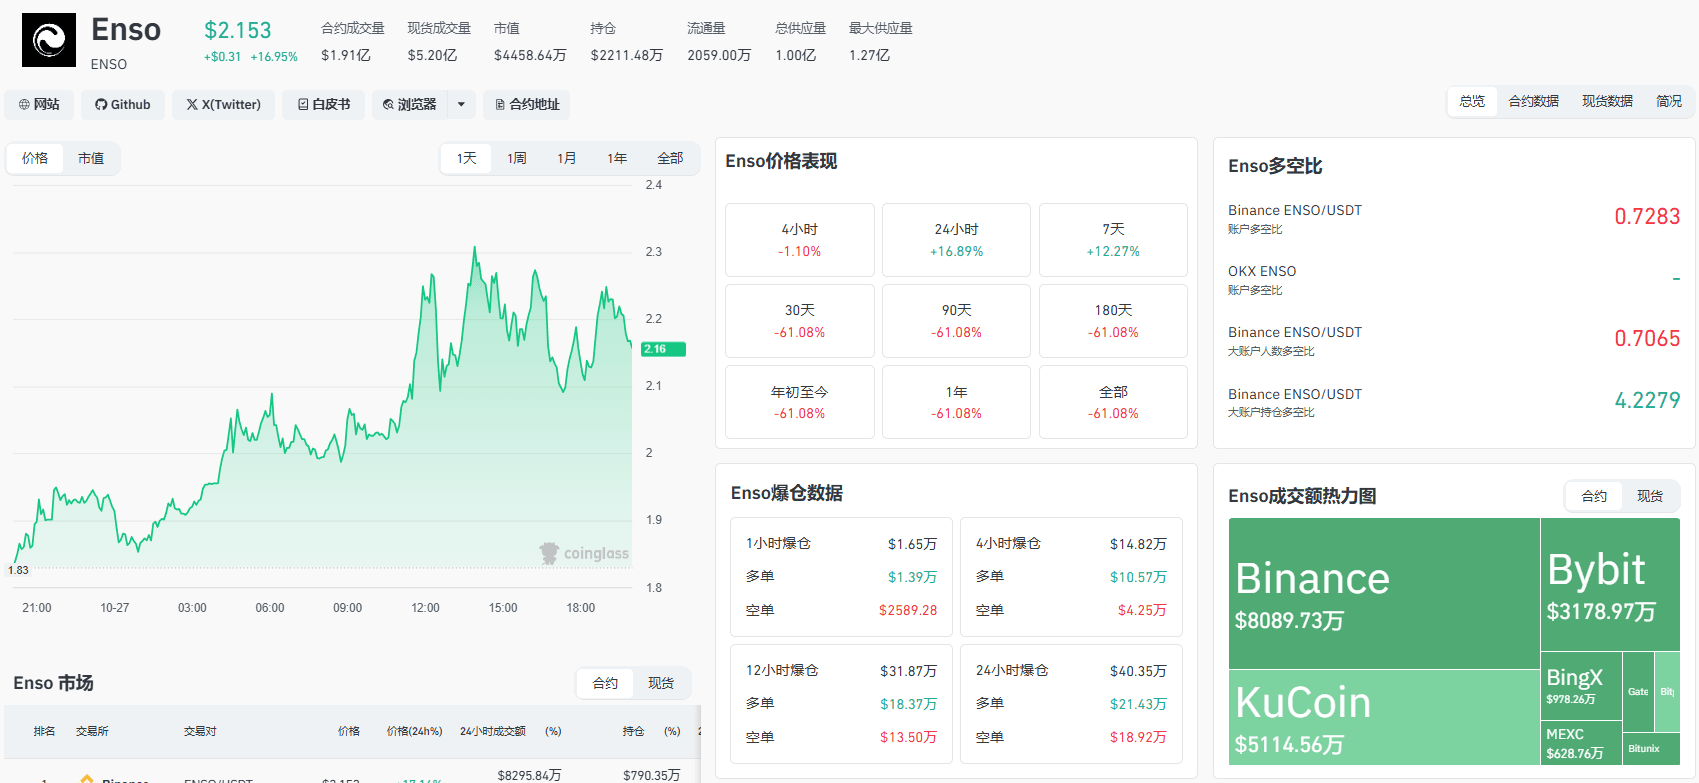The height and width of the screenshot is (783, 1699).
Task: Click the 市值 $4458.64万 stat
Action: point(530,42)
